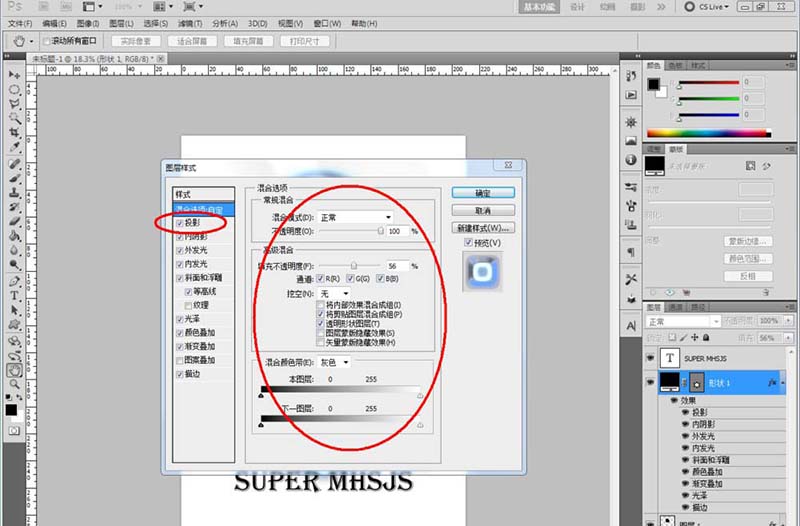Image resolution: width=800 pixels, height=526 pixels.
Task: Enable the 图案叠加 checkbox
Action: tap(180, 361)
